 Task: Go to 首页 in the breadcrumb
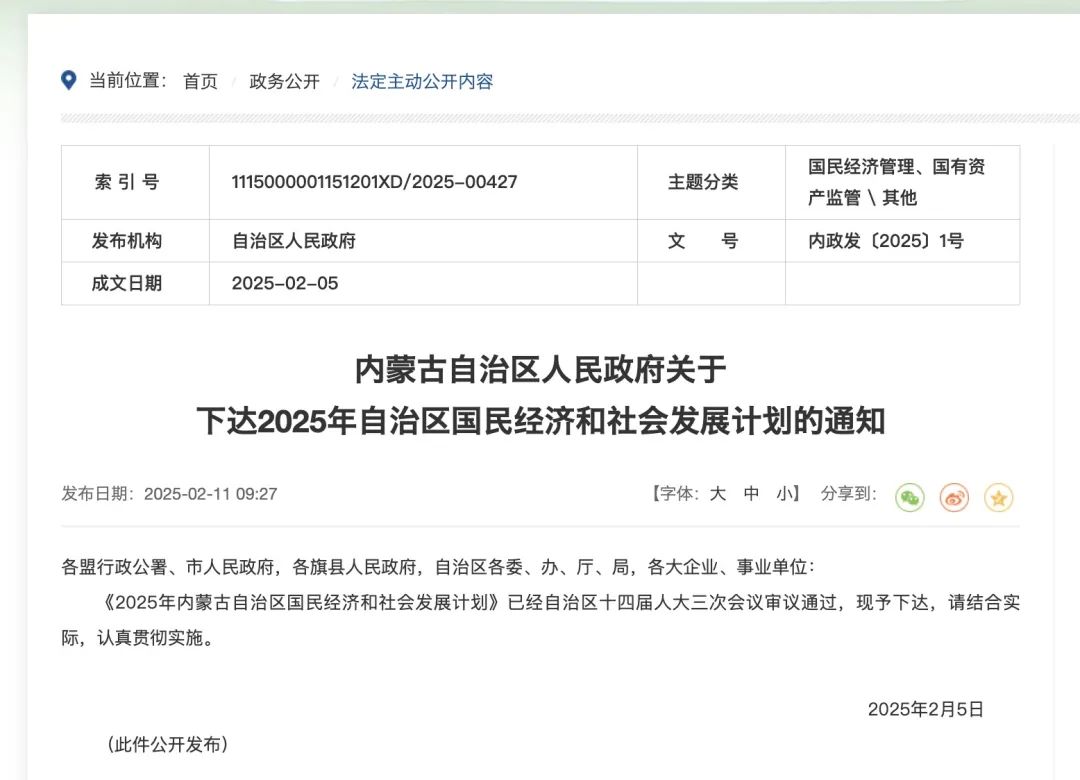coord(200,81)
